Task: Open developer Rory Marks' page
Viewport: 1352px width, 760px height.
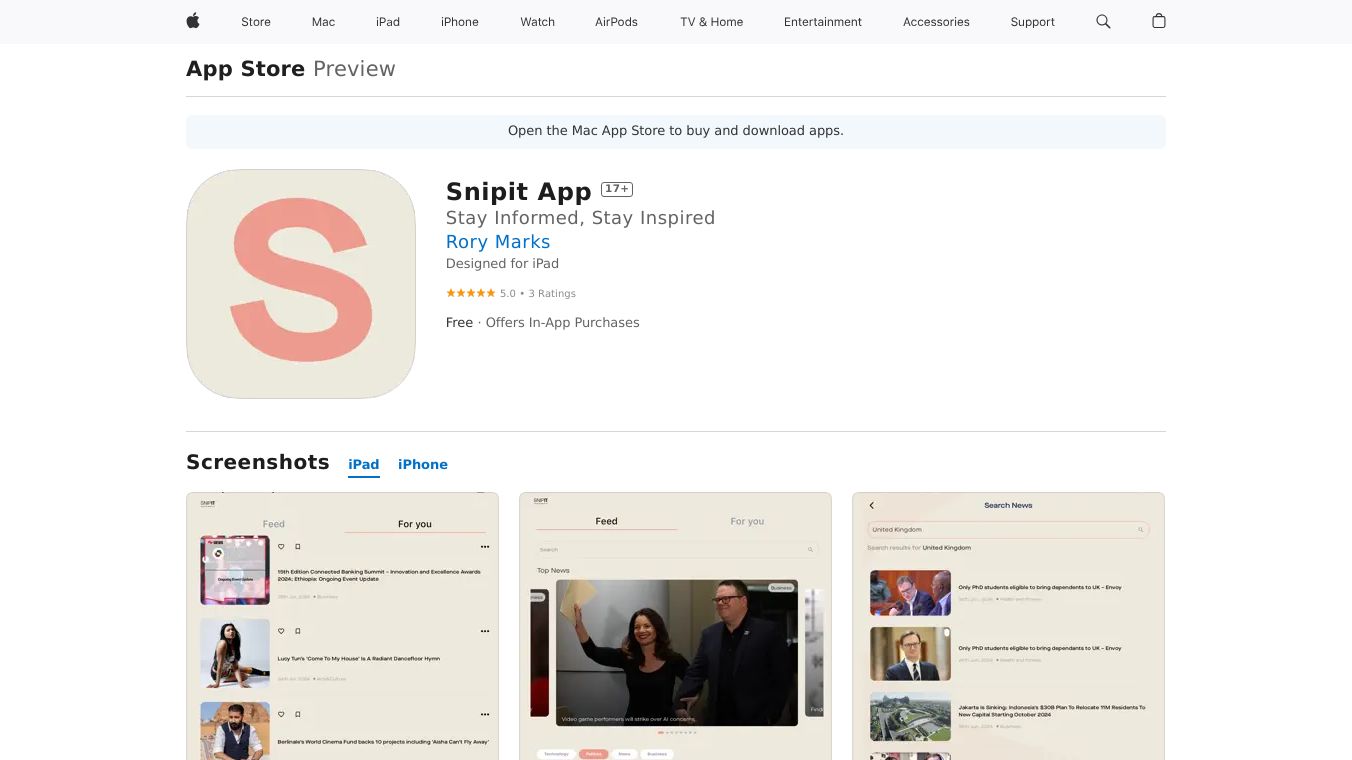Action: click(x=498, y=242)
